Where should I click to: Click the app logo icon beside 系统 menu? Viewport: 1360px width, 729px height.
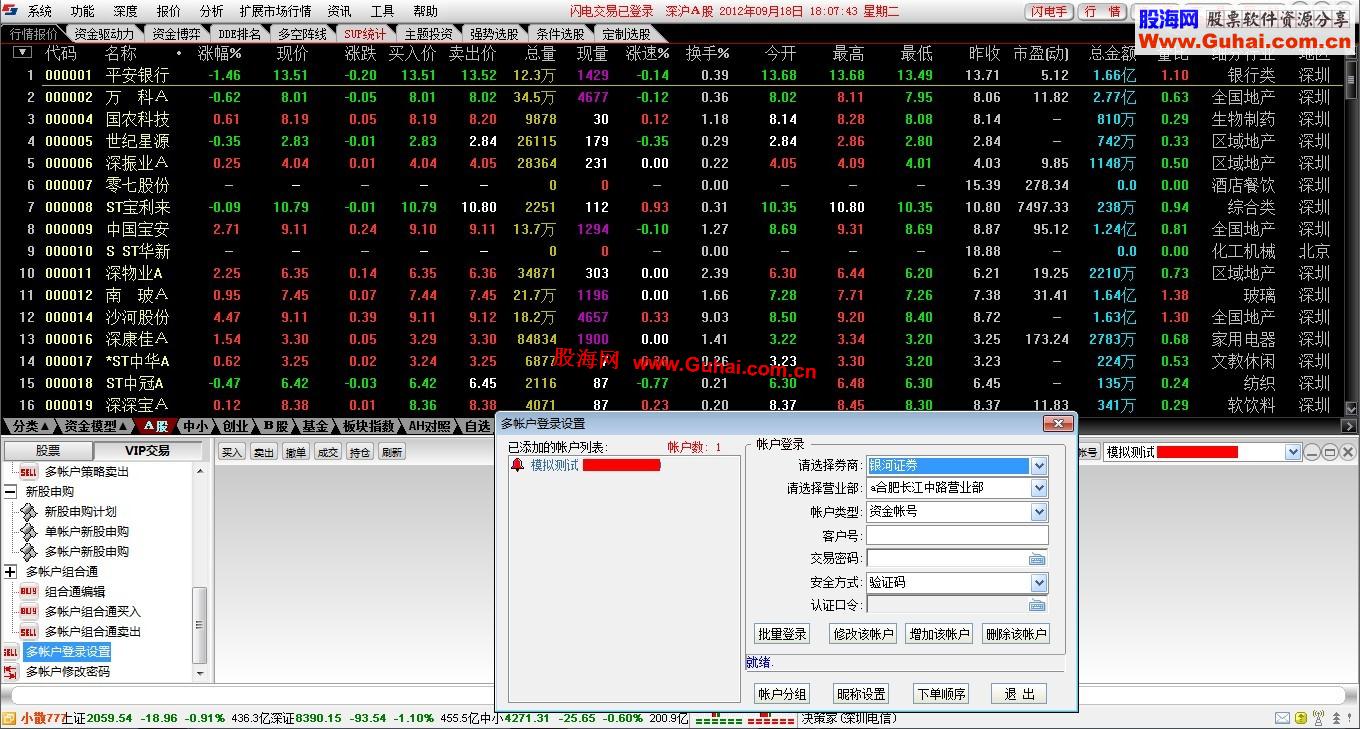(x=10, y=11)
